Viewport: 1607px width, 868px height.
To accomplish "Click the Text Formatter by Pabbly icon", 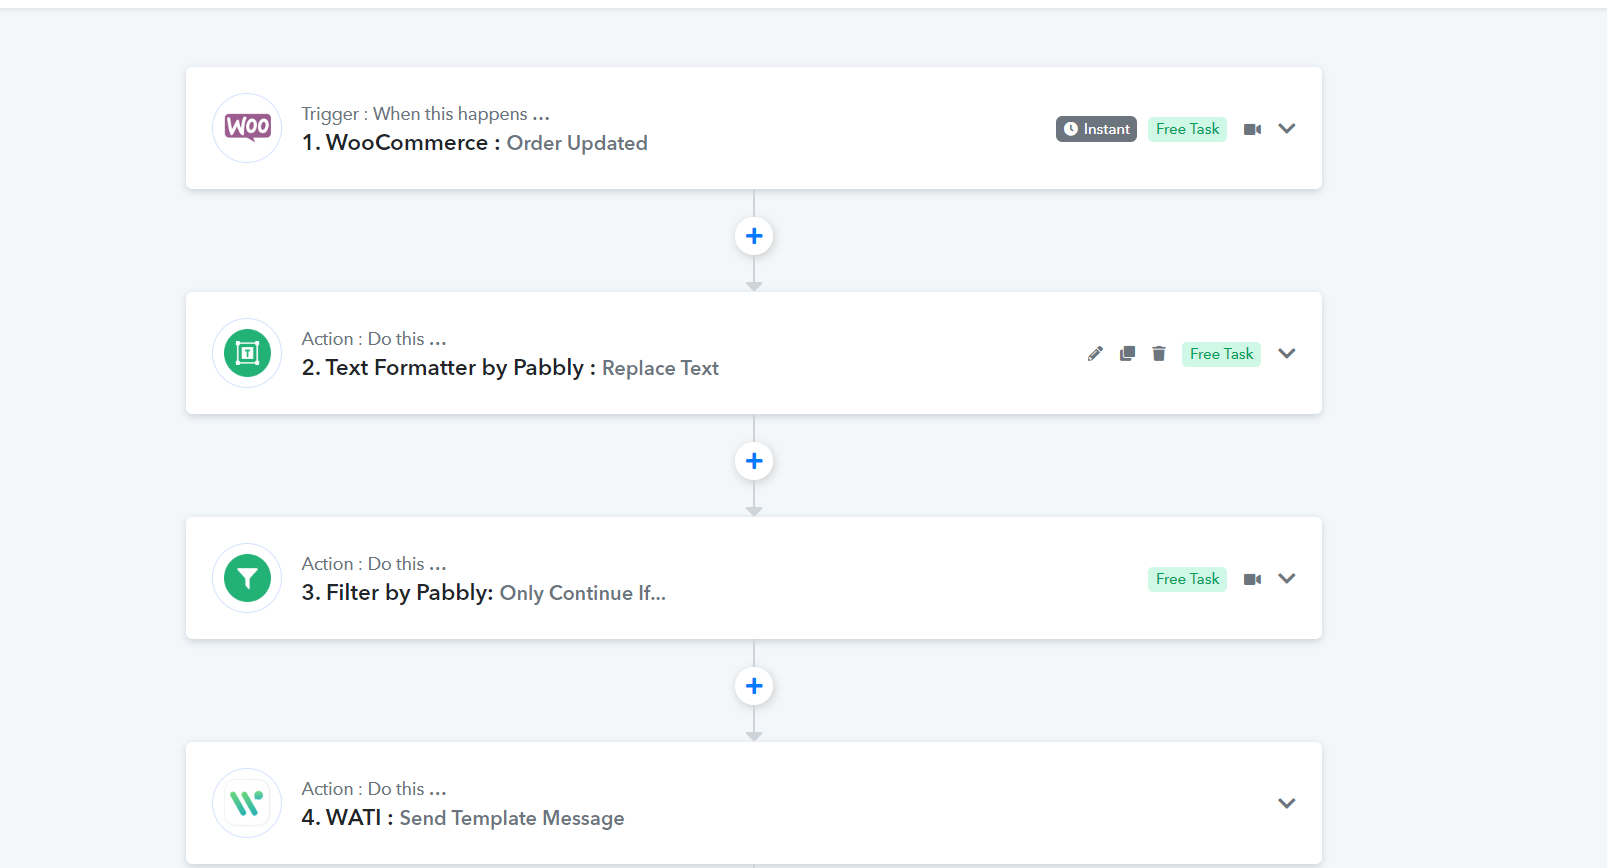I will [247, 353].
